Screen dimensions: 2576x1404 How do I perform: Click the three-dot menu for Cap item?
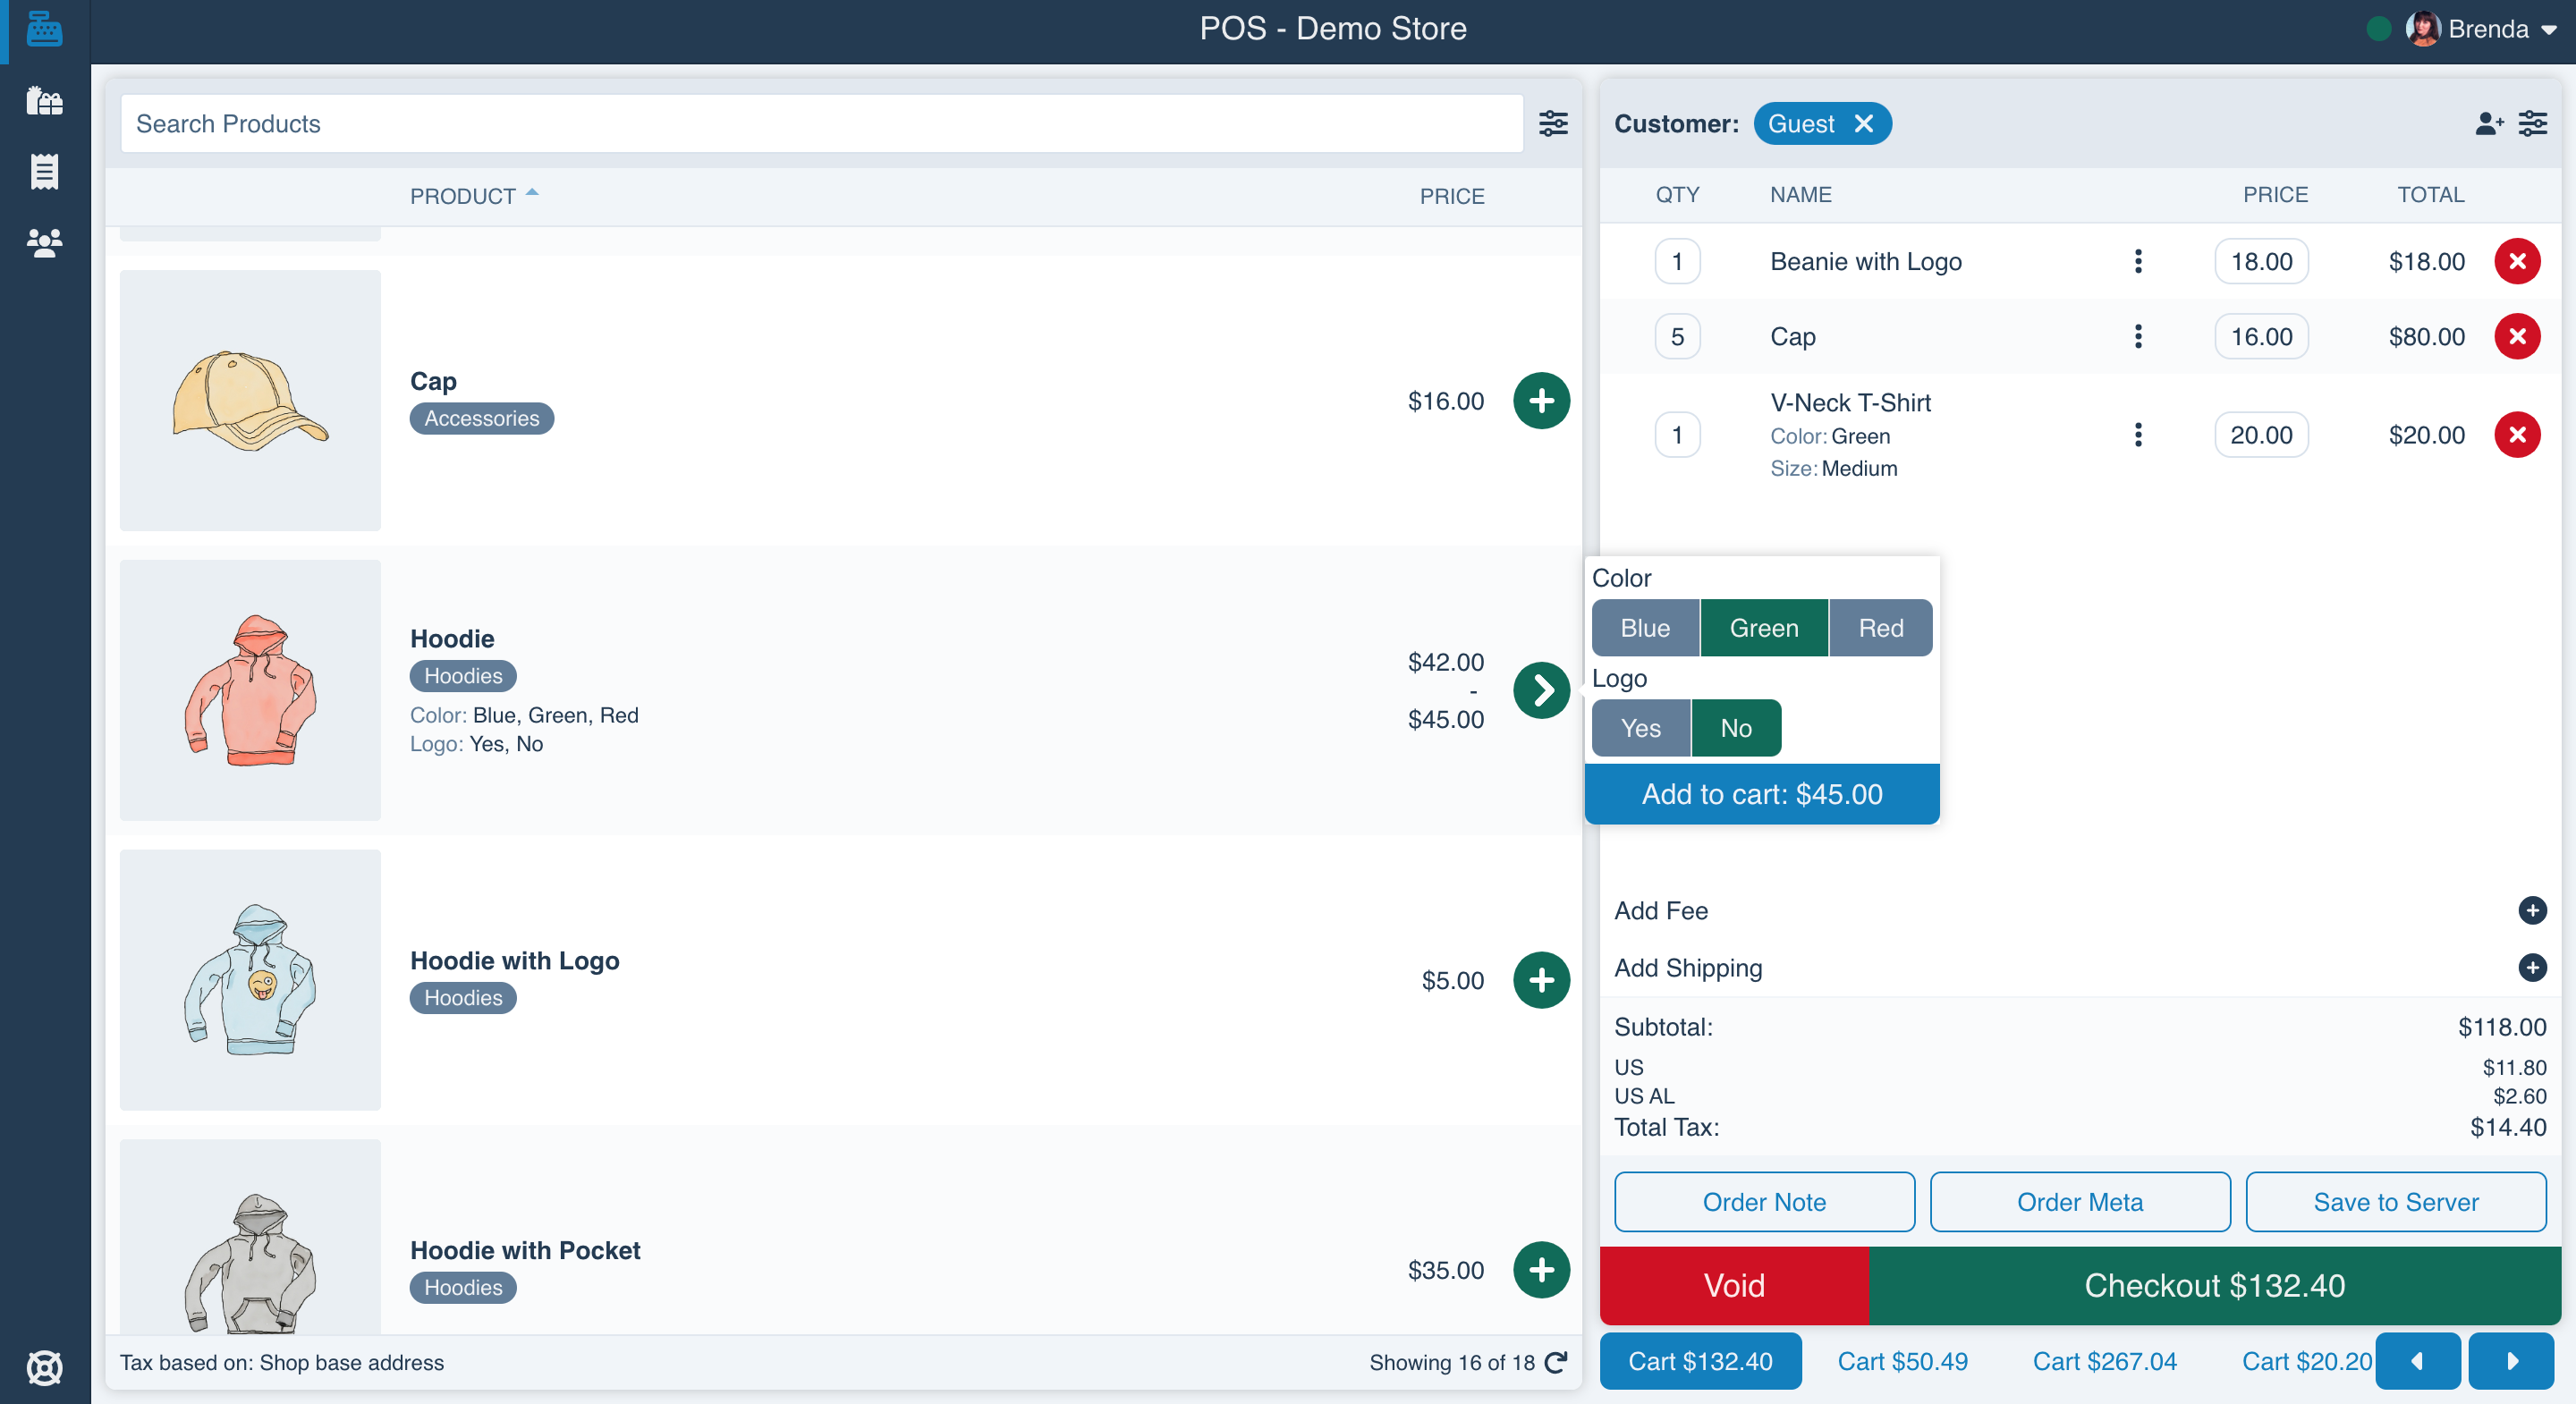2139,337
